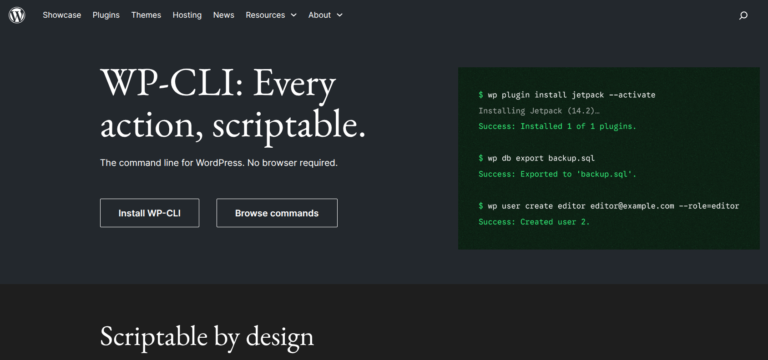Screen dimensions: 768x360
Task: Open the News nav item
Action: pos(223,15)
